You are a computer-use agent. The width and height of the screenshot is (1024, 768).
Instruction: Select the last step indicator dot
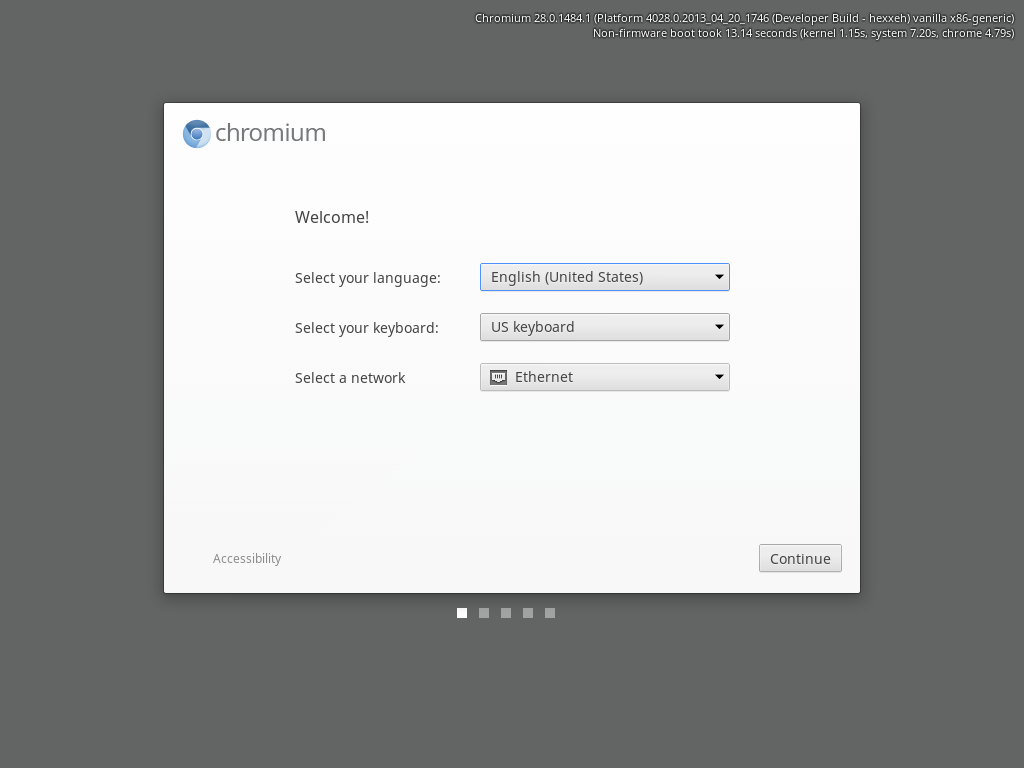point(550,613)
